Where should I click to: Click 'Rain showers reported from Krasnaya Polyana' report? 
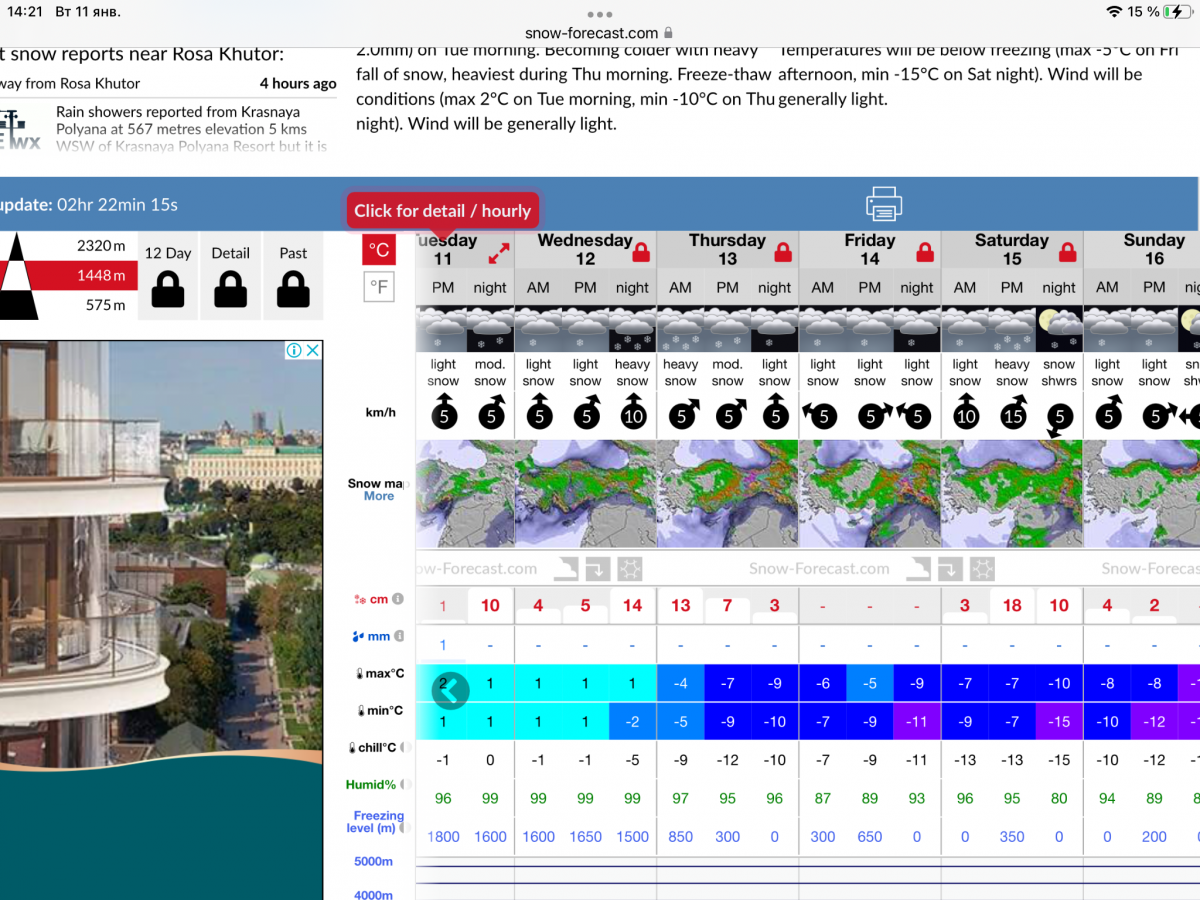click(x=192, y=129)
